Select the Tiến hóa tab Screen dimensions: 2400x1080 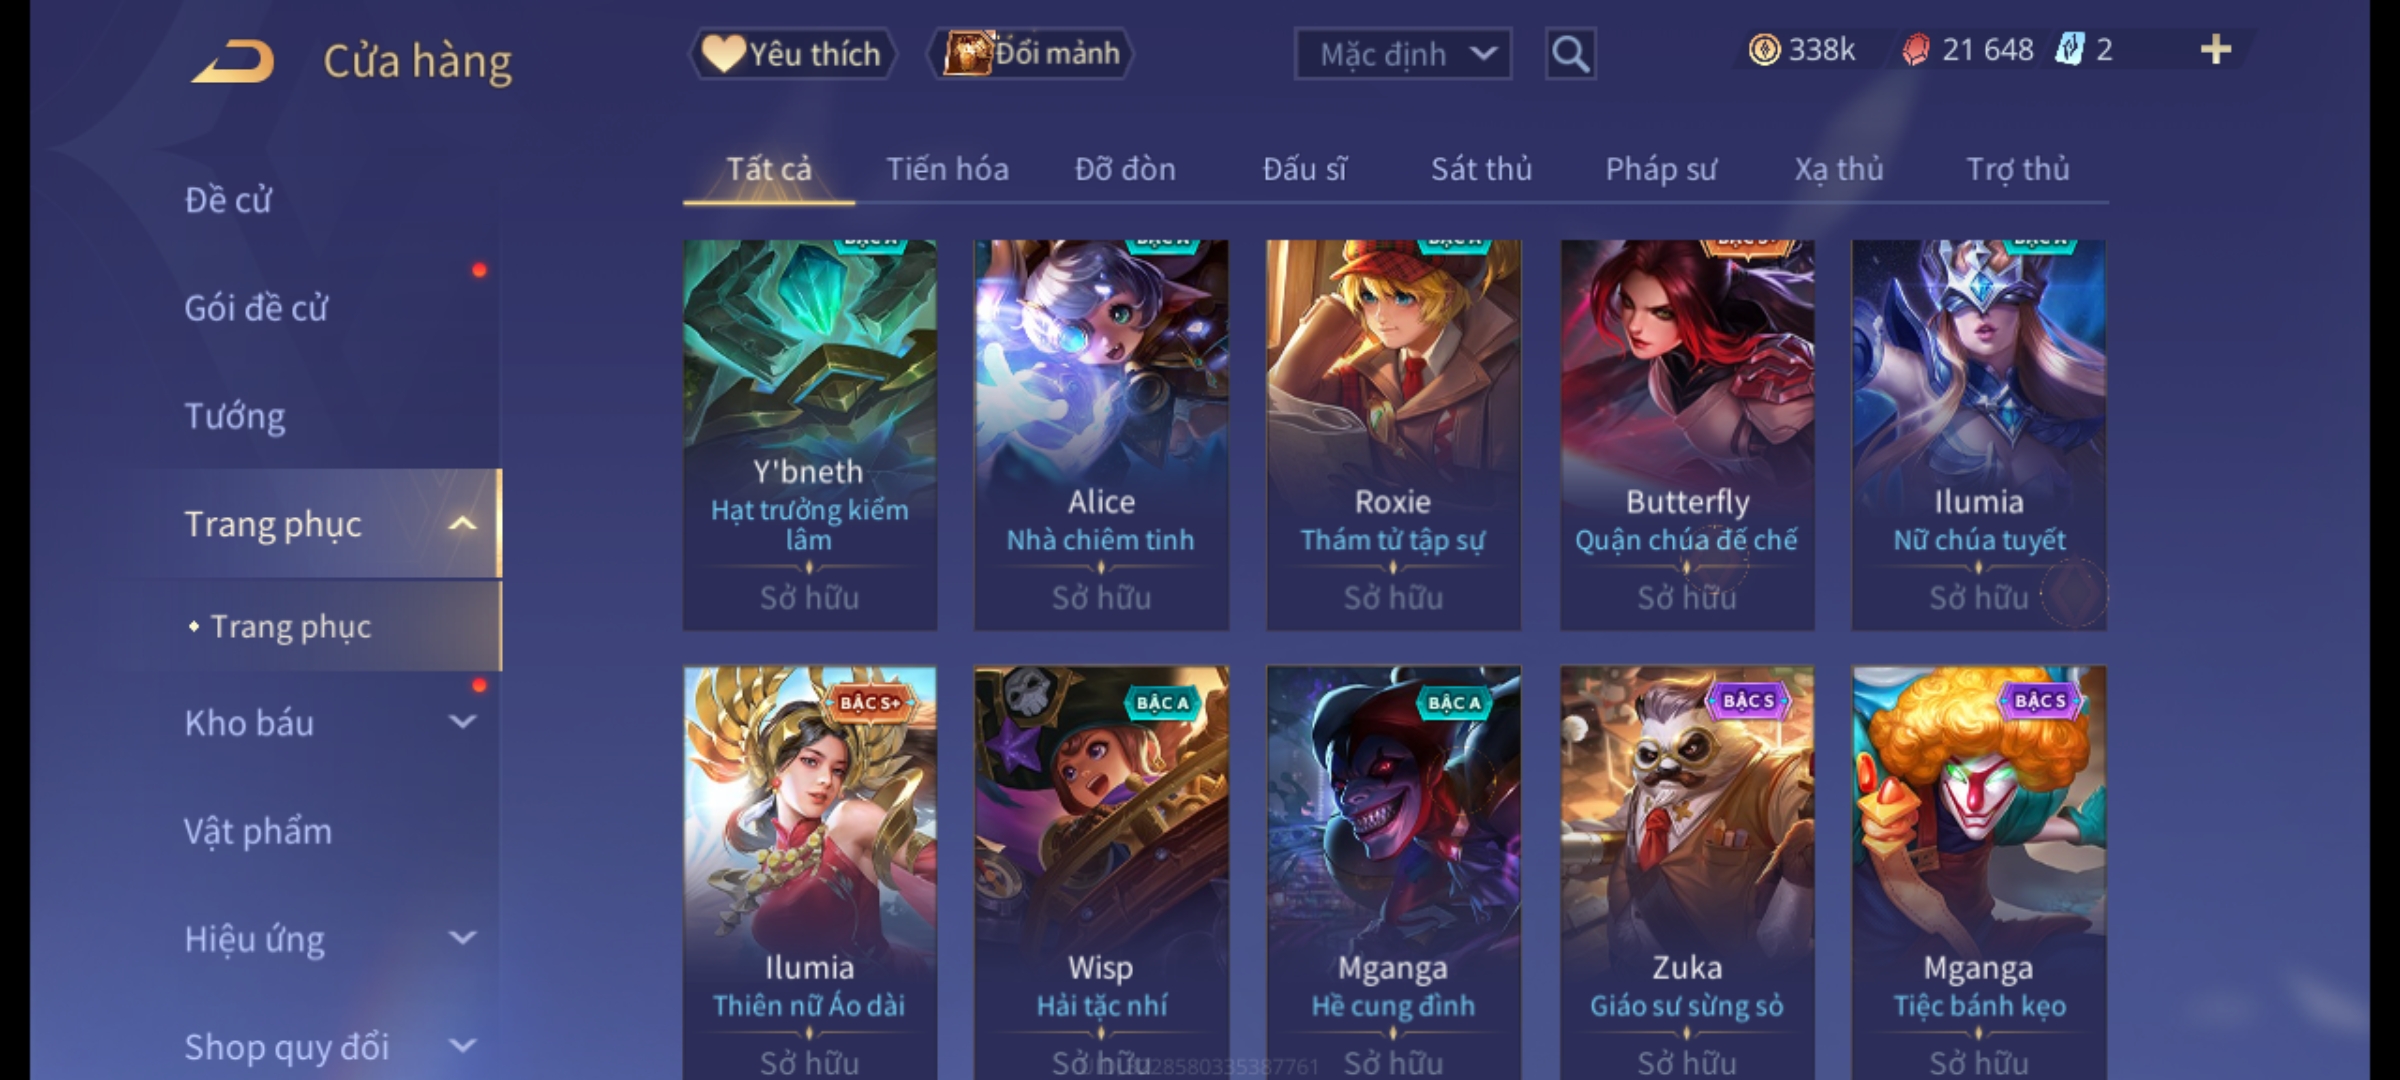[x=947, y=169]
